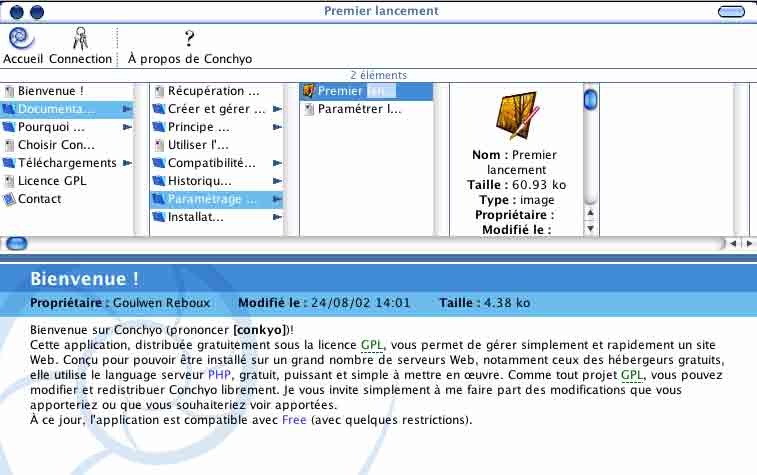Screen dimensions: 757x475
Task: Click 'Taille : 4.38 ko' info text
Action: pos(485,303)
